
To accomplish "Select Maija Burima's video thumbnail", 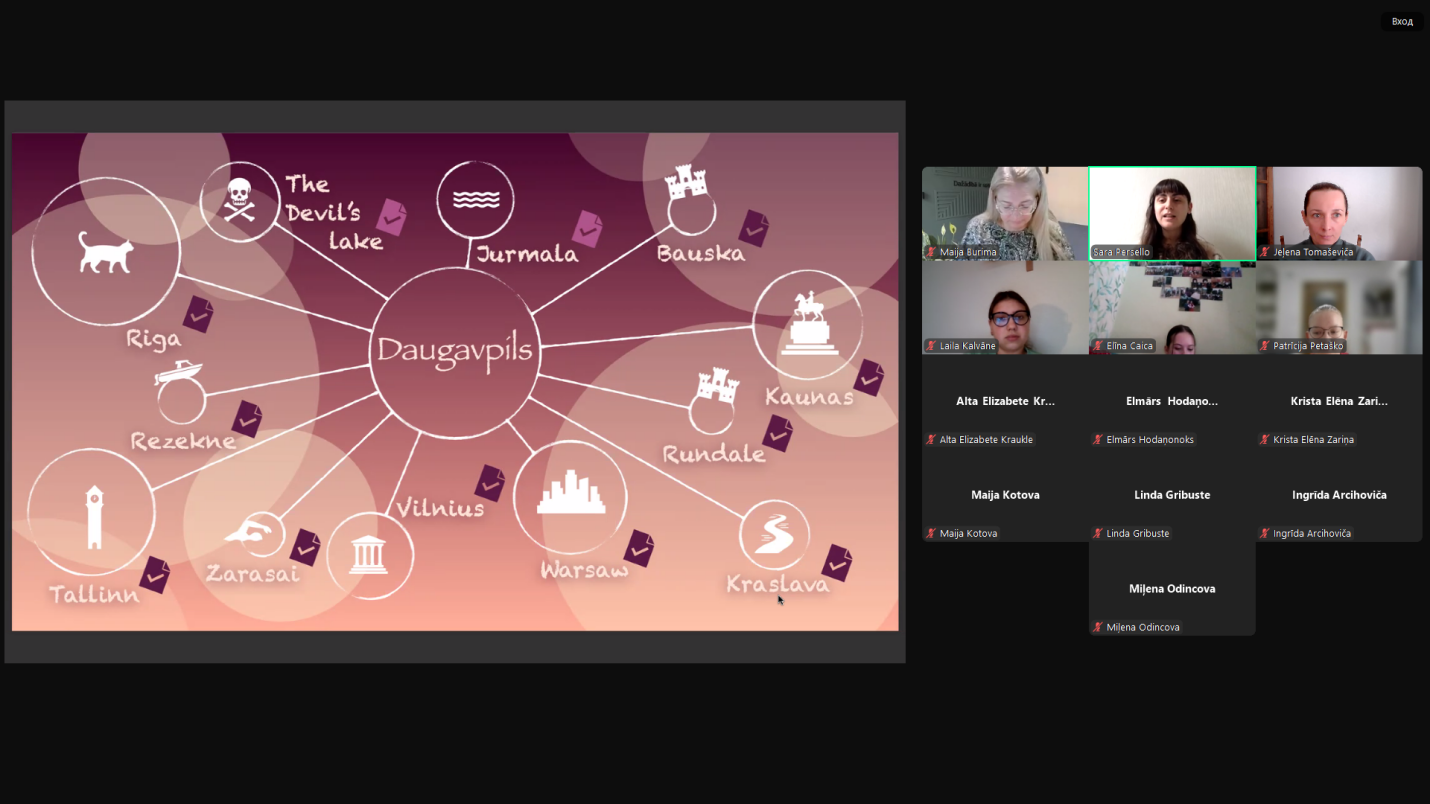I will pos(1004,213).
